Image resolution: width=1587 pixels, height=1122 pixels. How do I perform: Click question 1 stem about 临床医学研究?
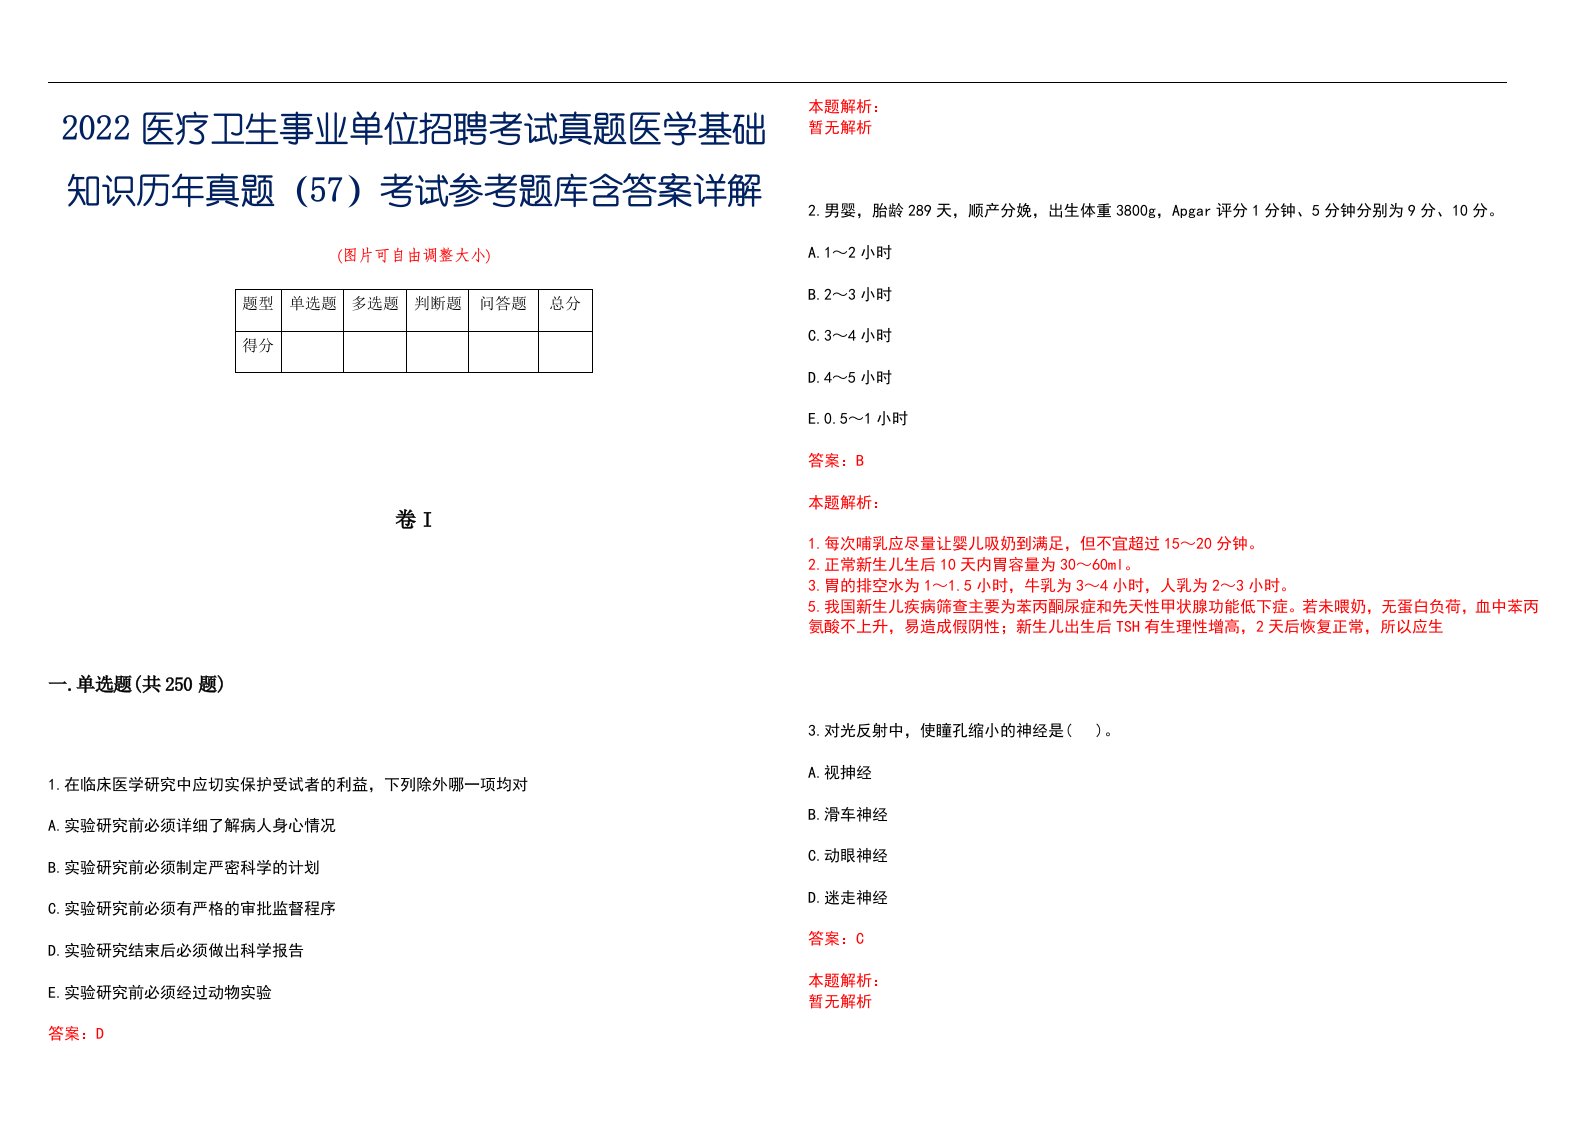point(288,785)
